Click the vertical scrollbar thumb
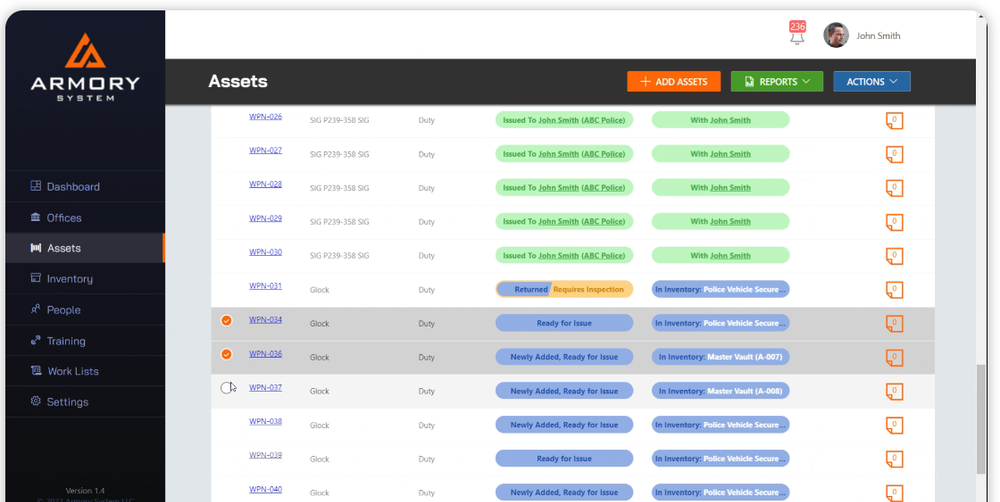Screen dimensions: 1000x502 (x=981, y=418)
